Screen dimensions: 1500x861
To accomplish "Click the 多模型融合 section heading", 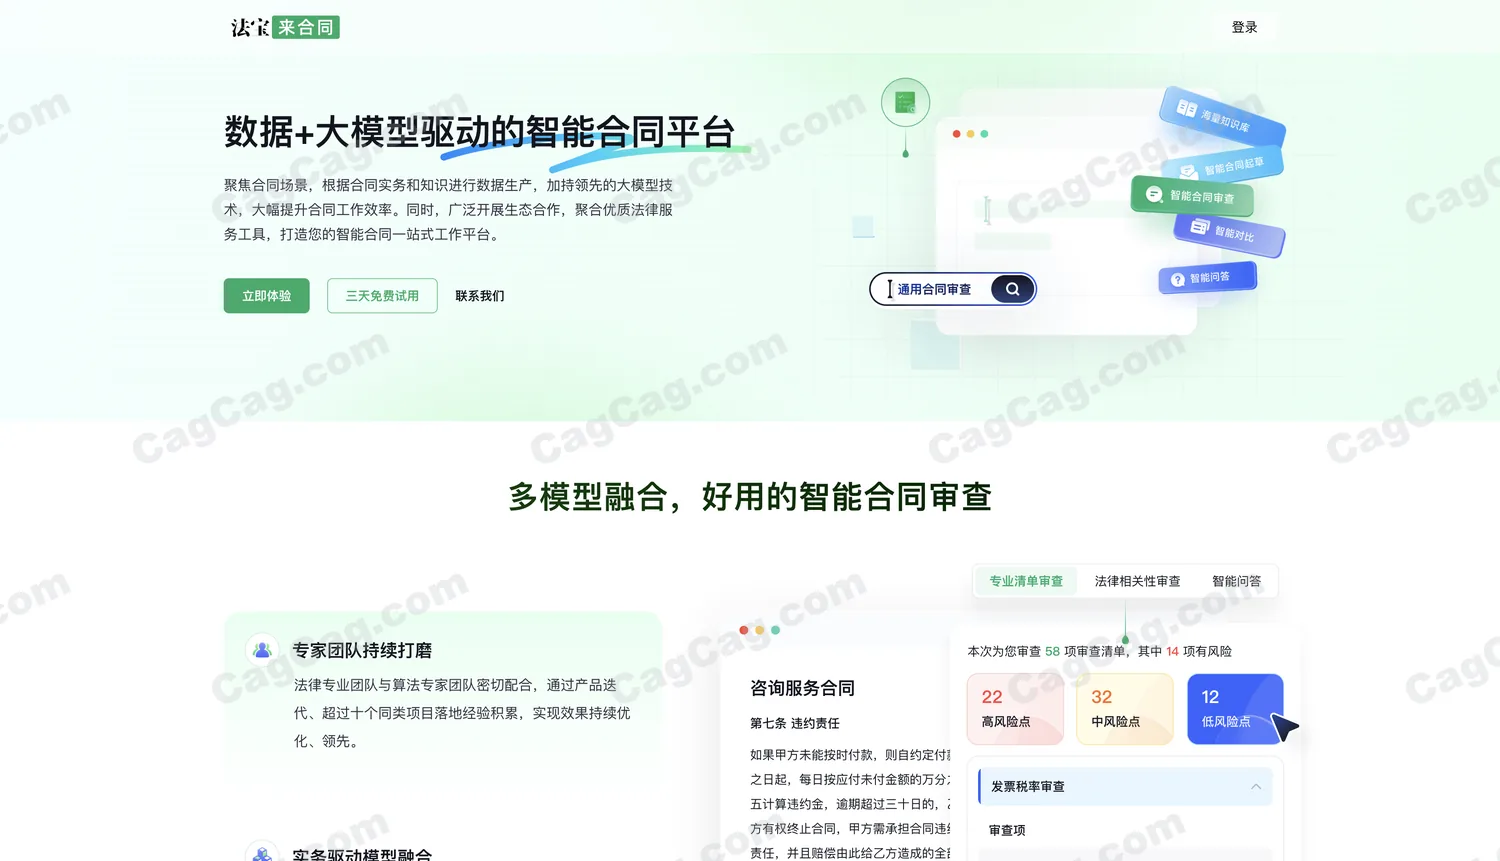I will click(x=750, y=496).
